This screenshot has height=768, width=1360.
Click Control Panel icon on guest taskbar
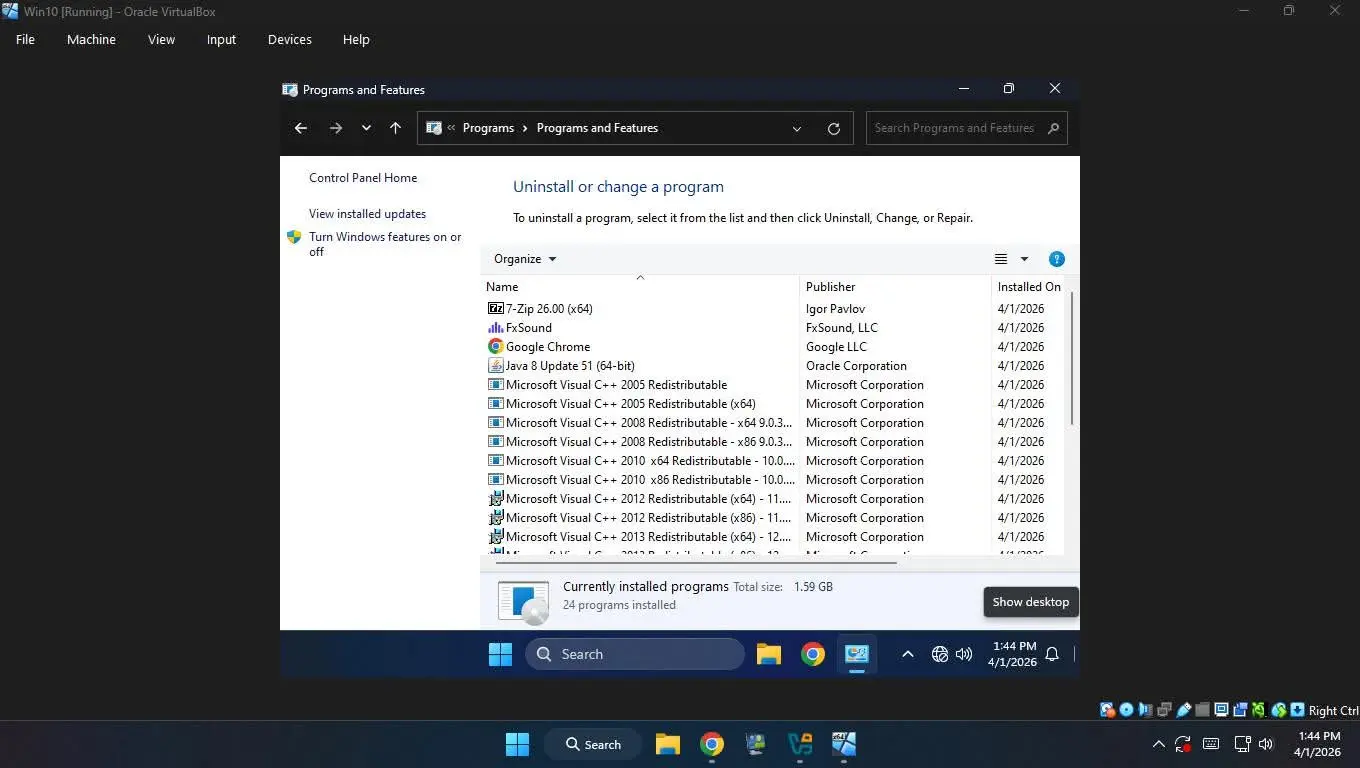(x=857, y=654)
